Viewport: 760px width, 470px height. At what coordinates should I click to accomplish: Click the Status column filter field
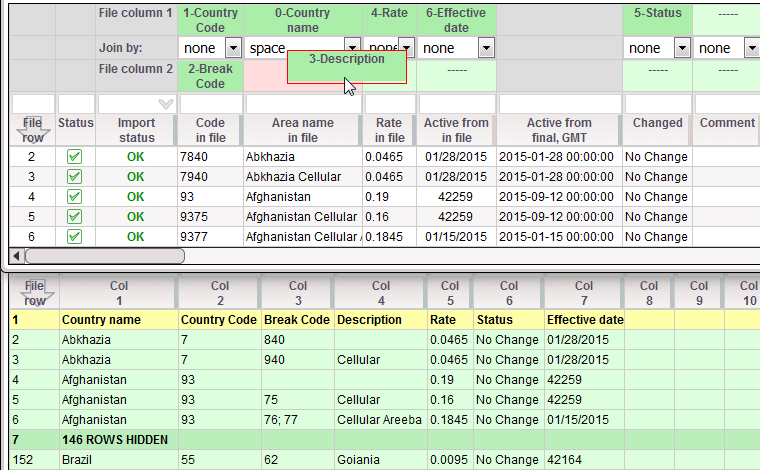(x=76, y=104)
